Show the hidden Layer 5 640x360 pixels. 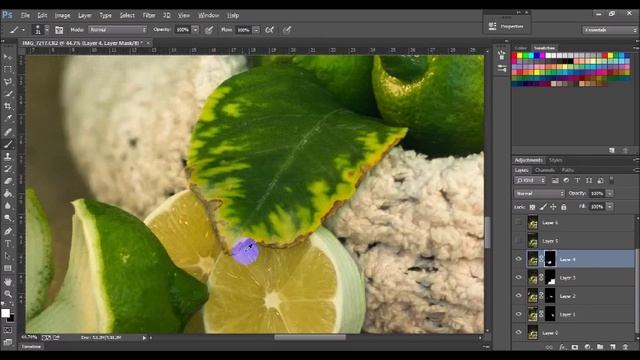tap(518, 241)
